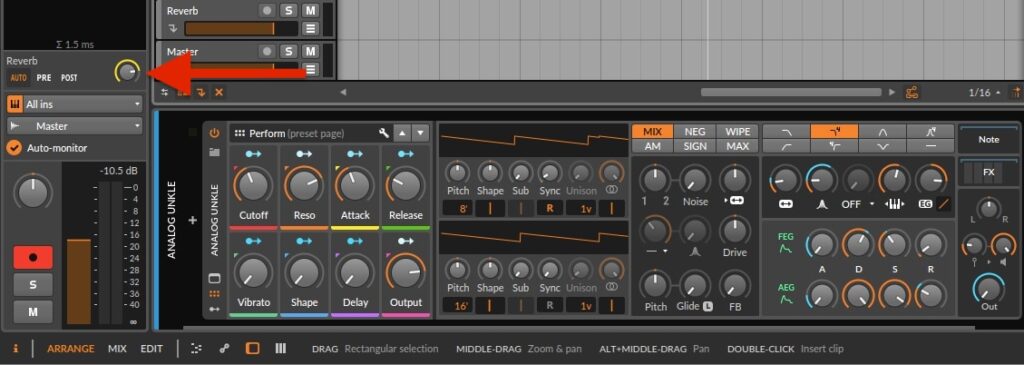
Task: Click the EG icon in filter section
Action: pyautogui.click(x=925, y=204)
